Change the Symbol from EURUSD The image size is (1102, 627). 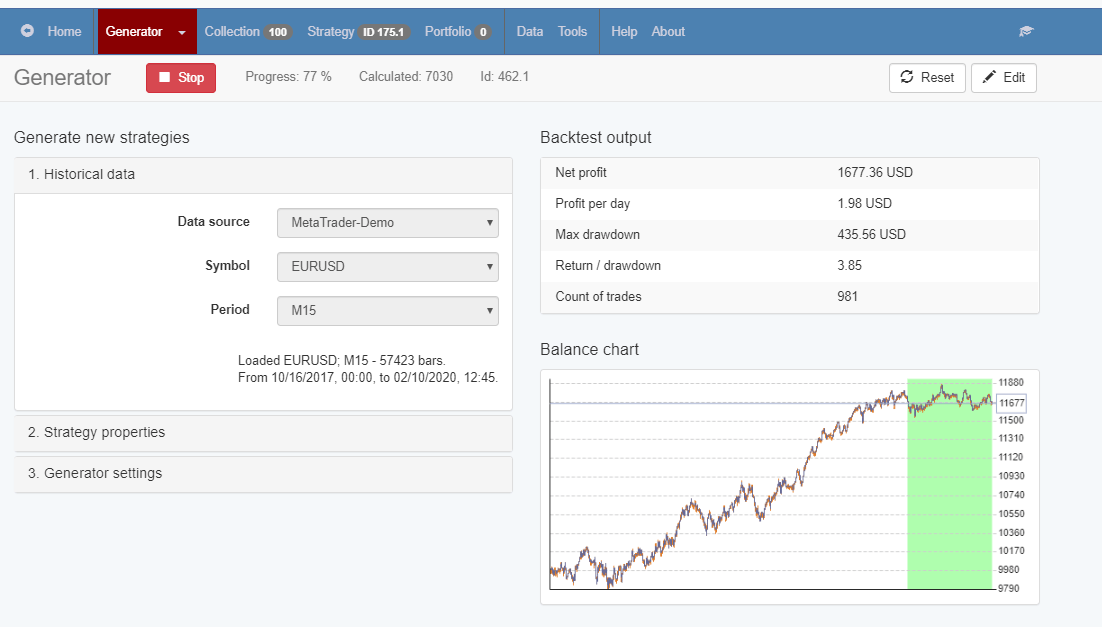387,266
